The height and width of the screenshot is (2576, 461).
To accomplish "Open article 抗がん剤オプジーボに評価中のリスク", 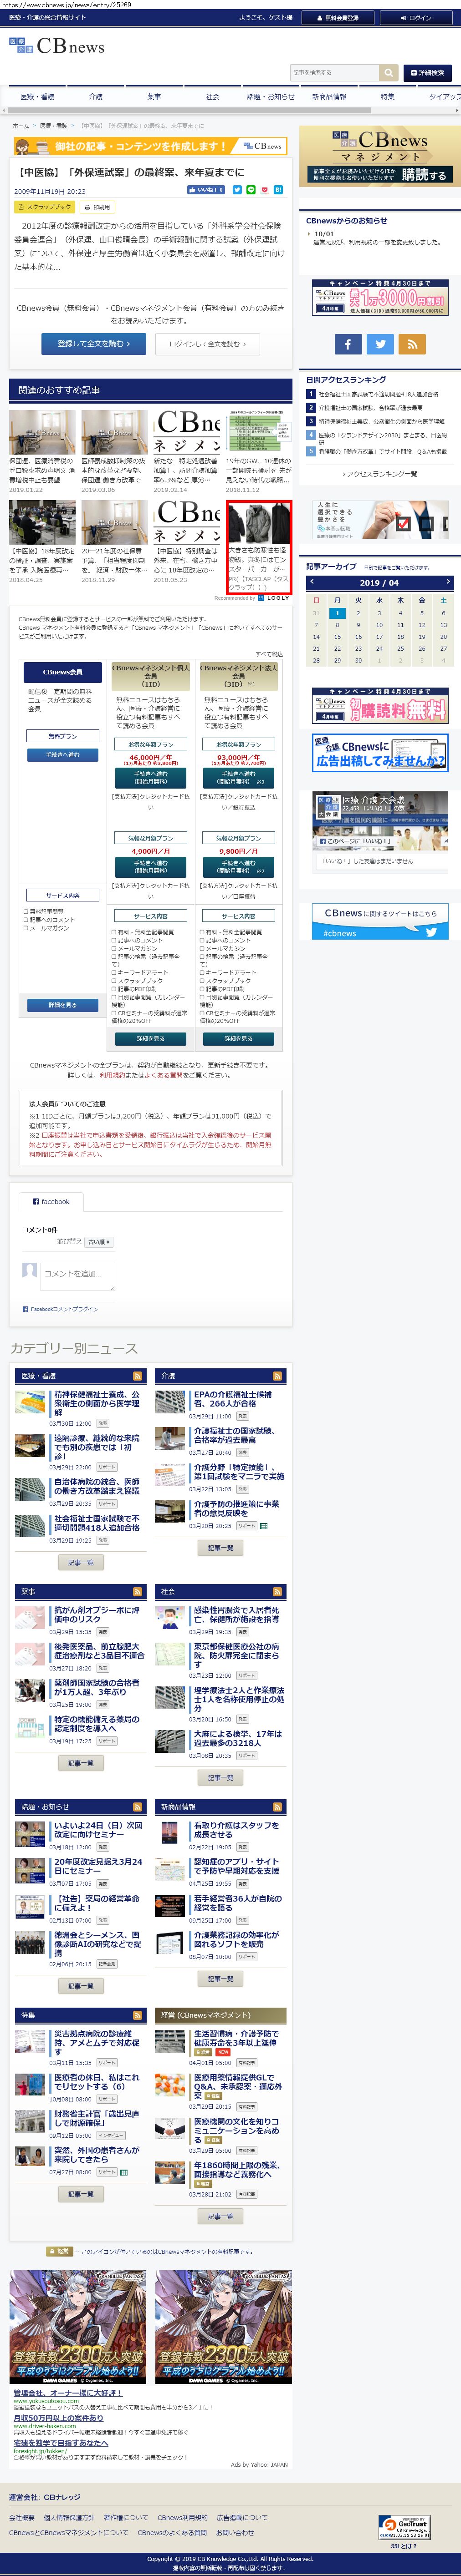I will pyautogui.click(x=96, y=1614).
